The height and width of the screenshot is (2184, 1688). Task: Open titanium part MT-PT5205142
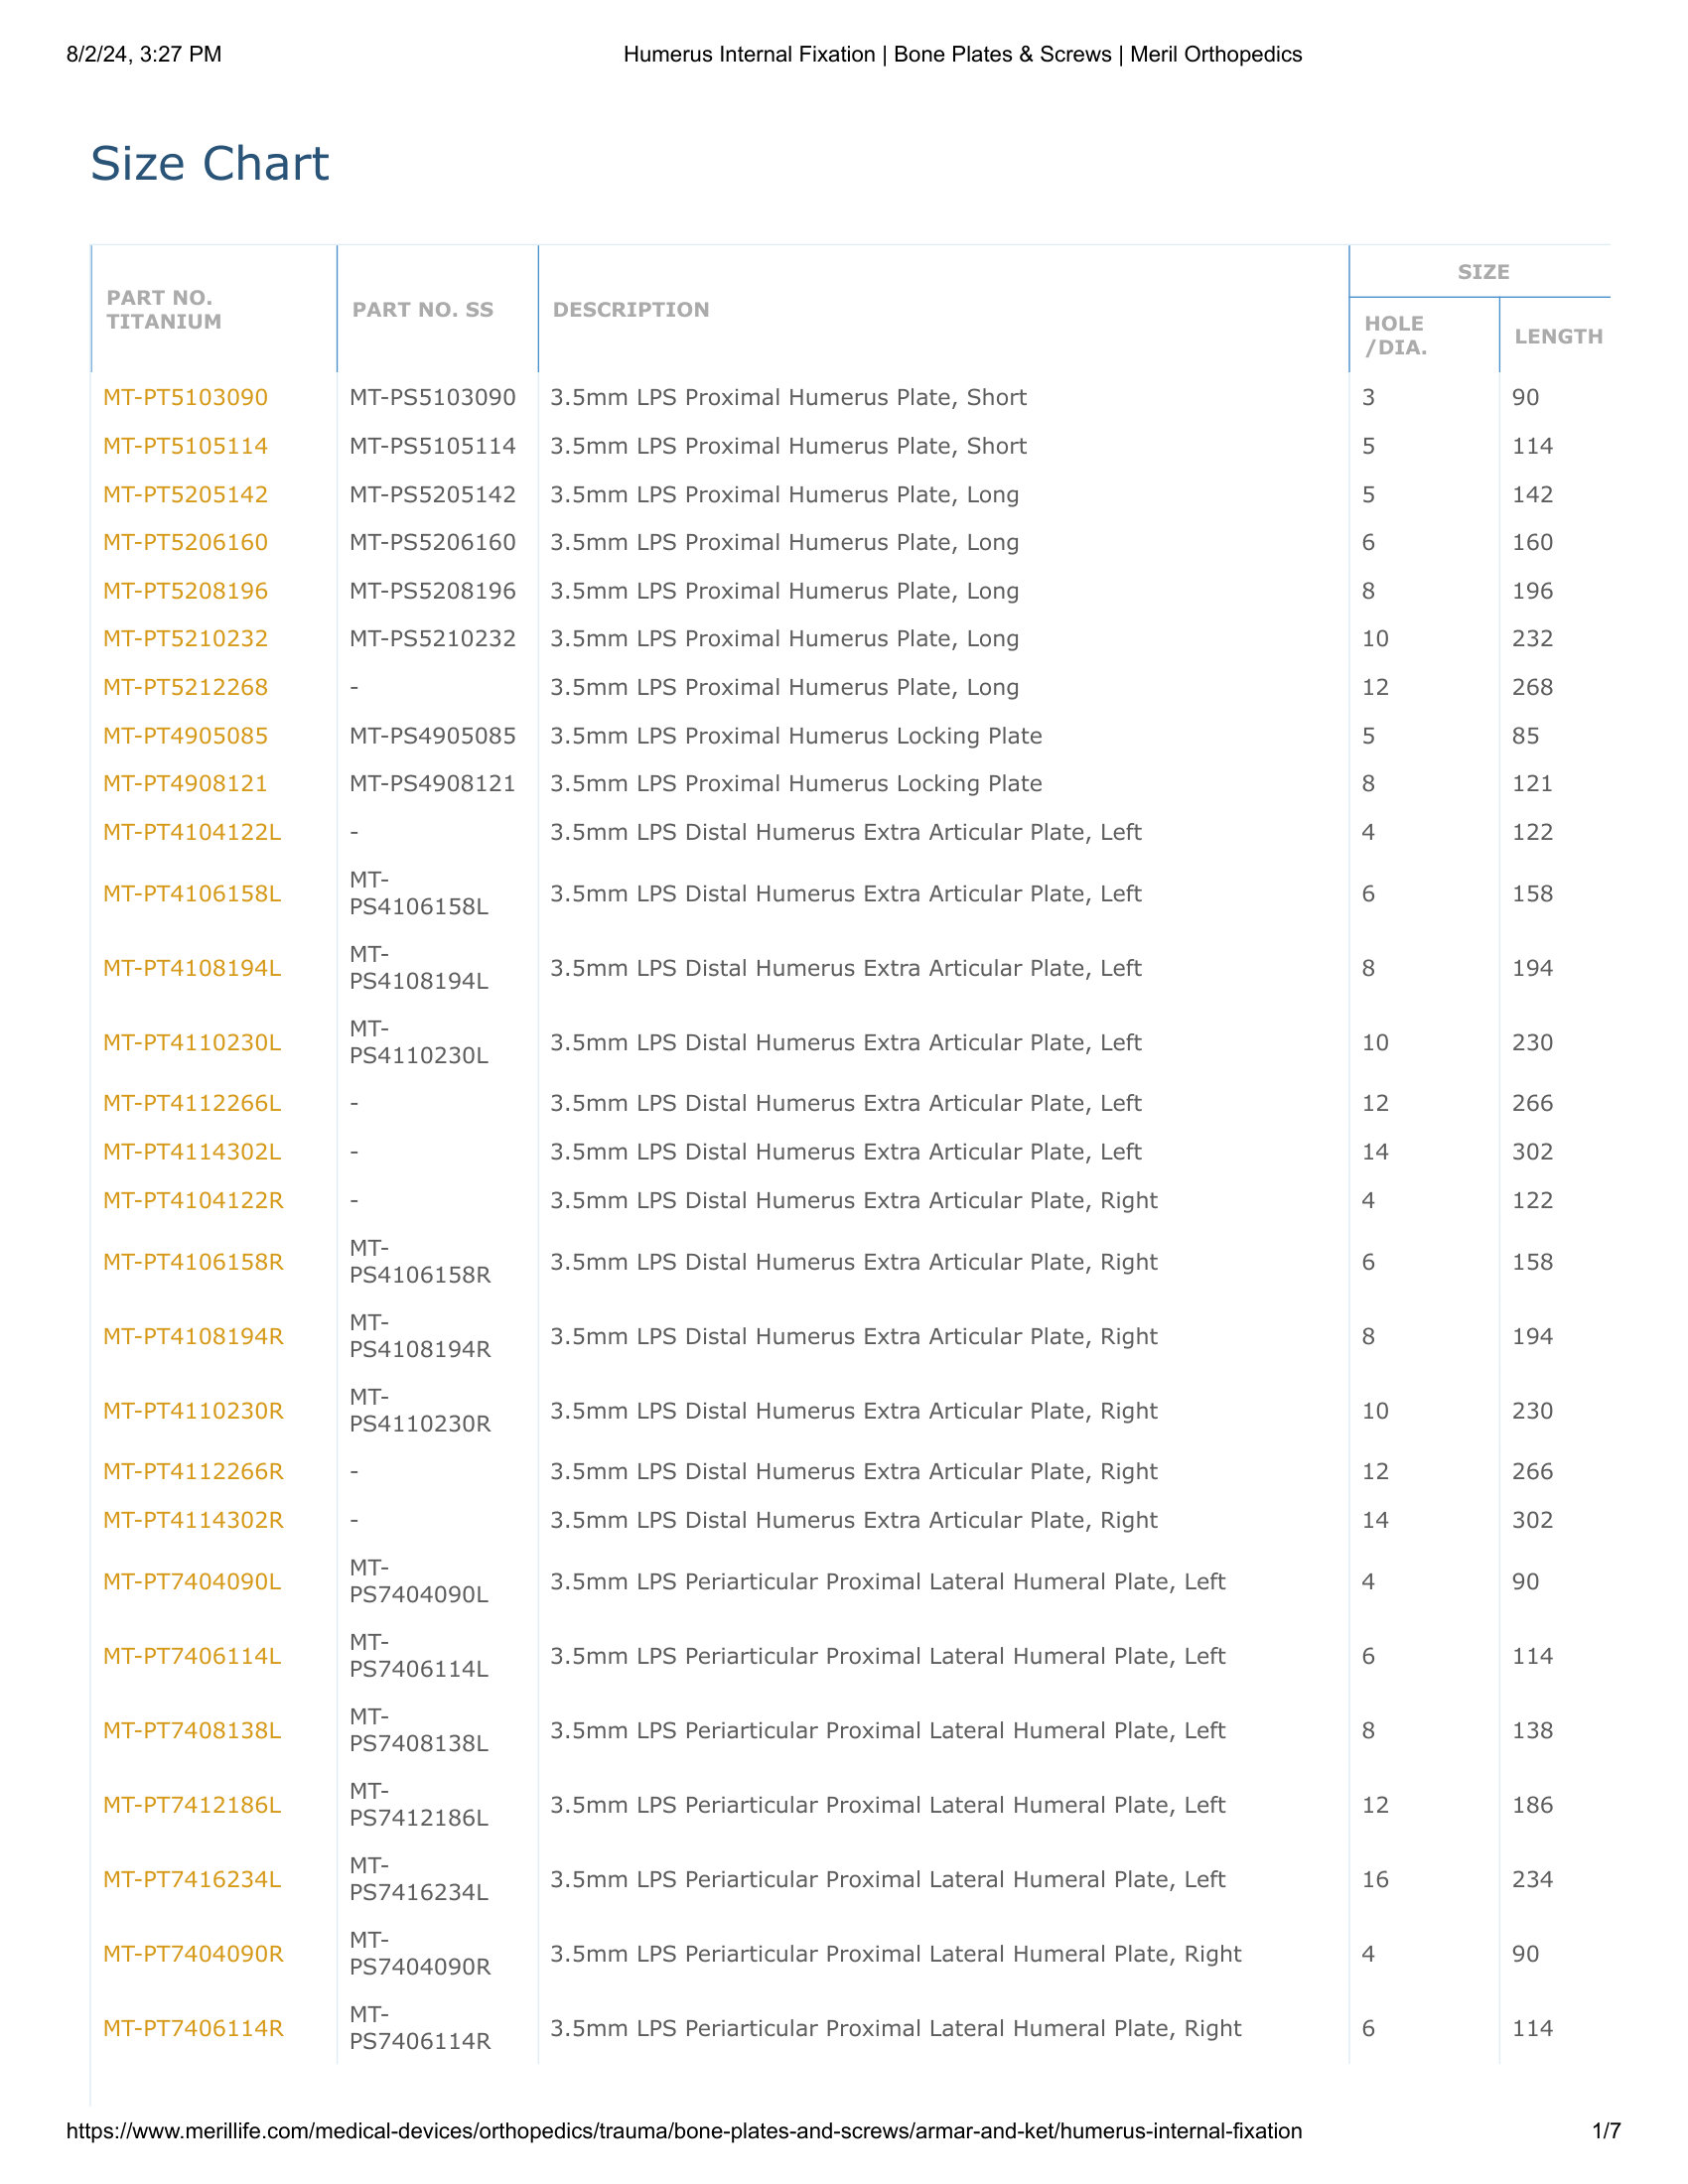pos(185,495)
